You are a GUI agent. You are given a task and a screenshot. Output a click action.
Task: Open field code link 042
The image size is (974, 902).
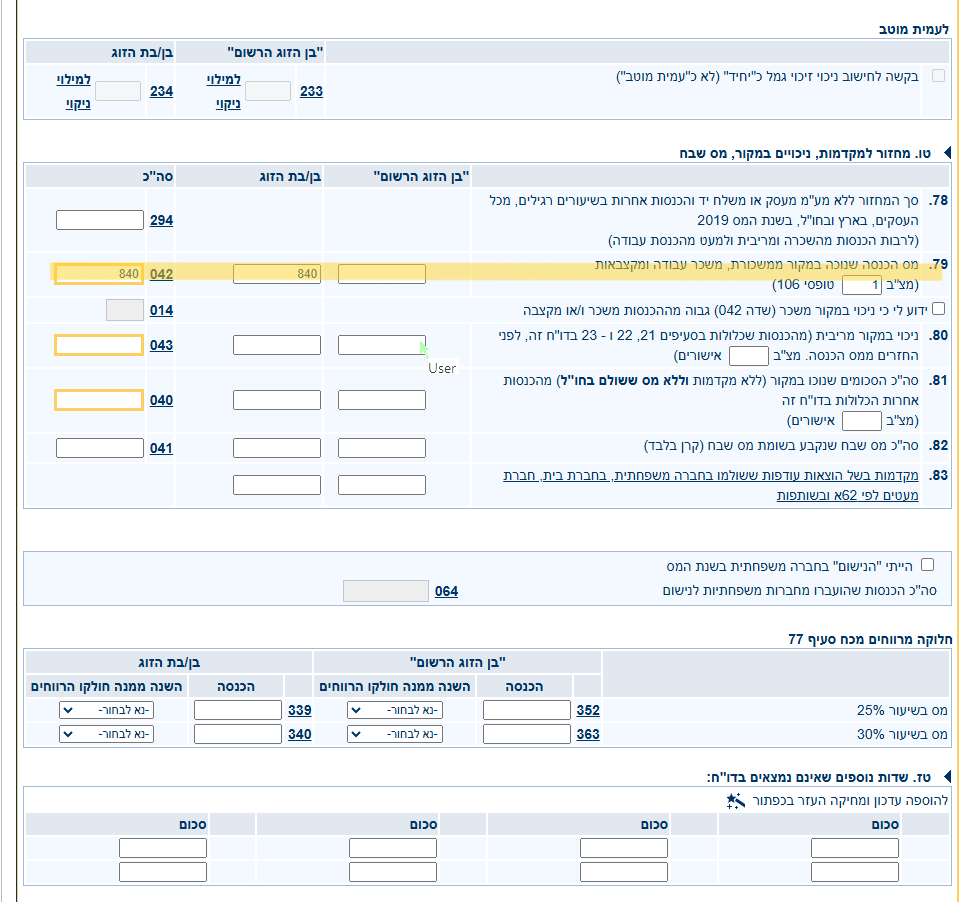pyautogui.click(x=162, y=275)
